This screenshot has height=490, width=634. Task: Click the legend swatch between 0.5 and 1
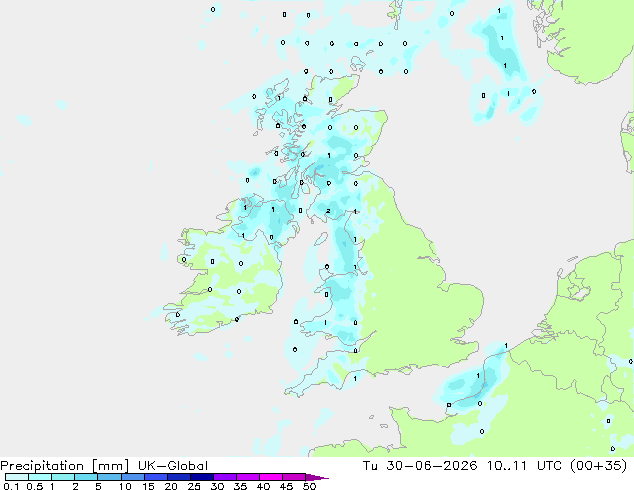(40, 477)
